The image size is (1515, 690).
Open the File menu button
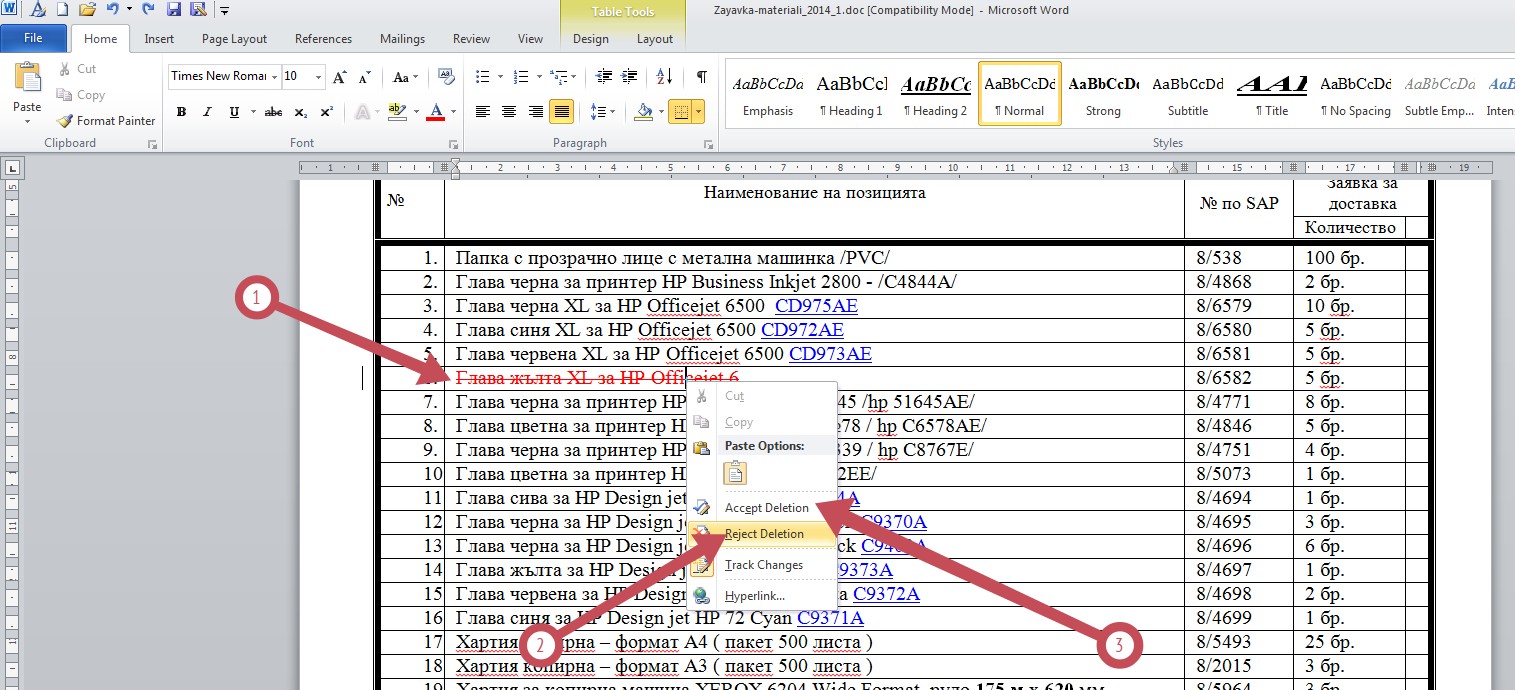click(33, 39)
